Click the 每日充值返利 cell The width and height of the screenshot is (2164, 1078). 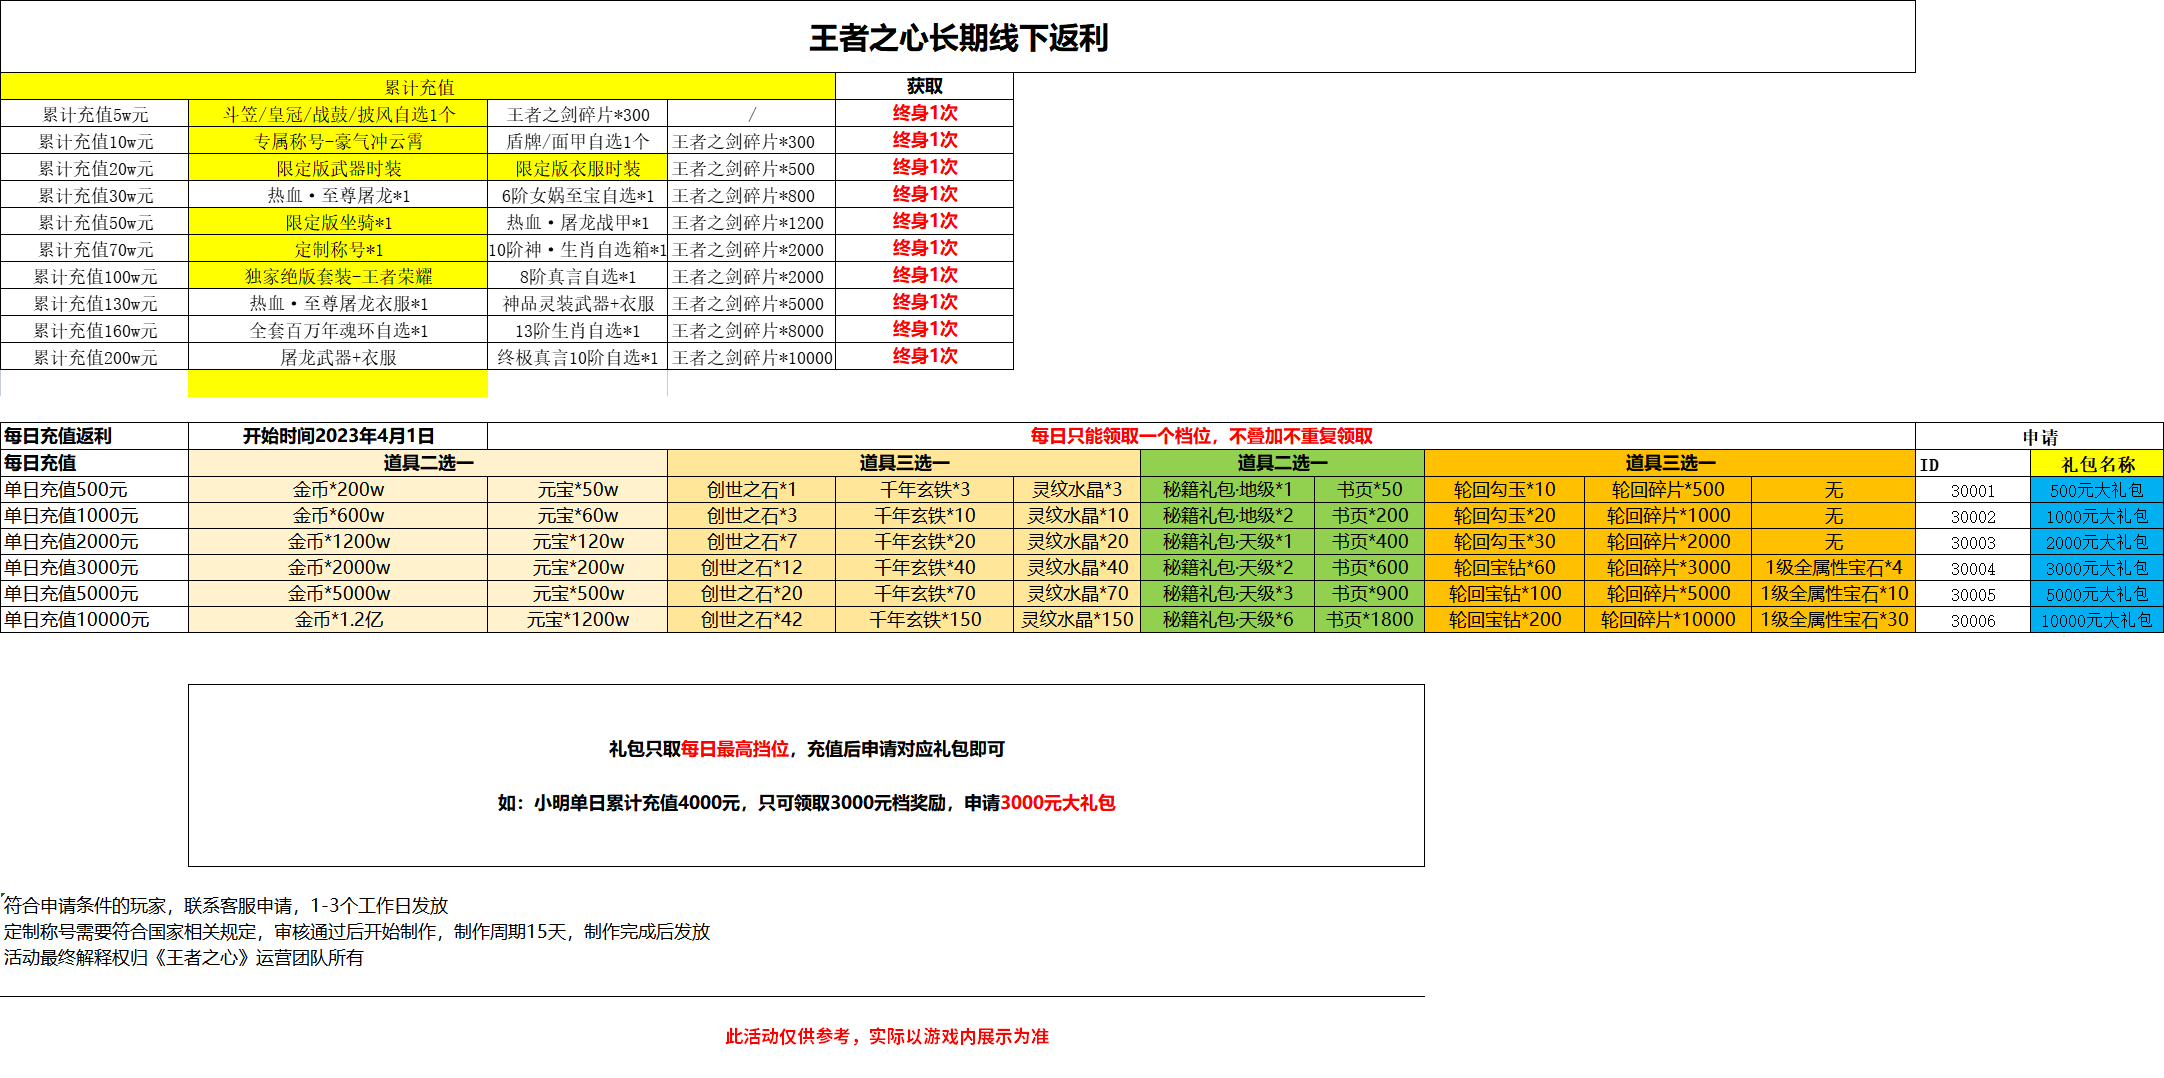pos(95,436)
